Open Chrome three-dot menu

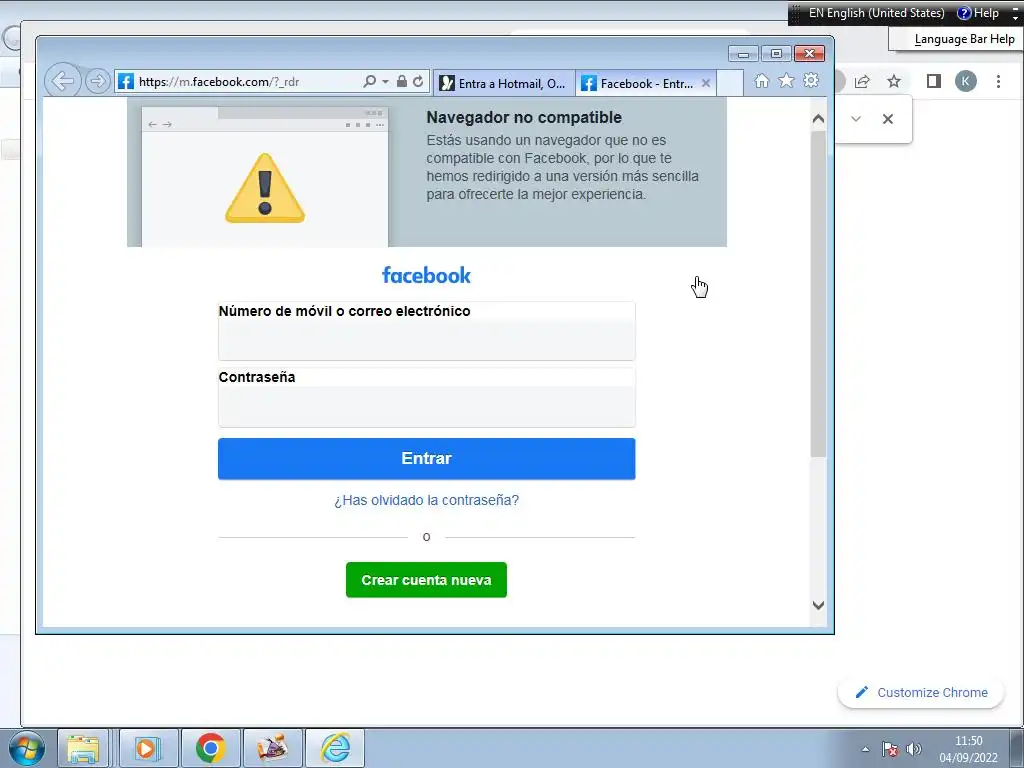point(998,81)
